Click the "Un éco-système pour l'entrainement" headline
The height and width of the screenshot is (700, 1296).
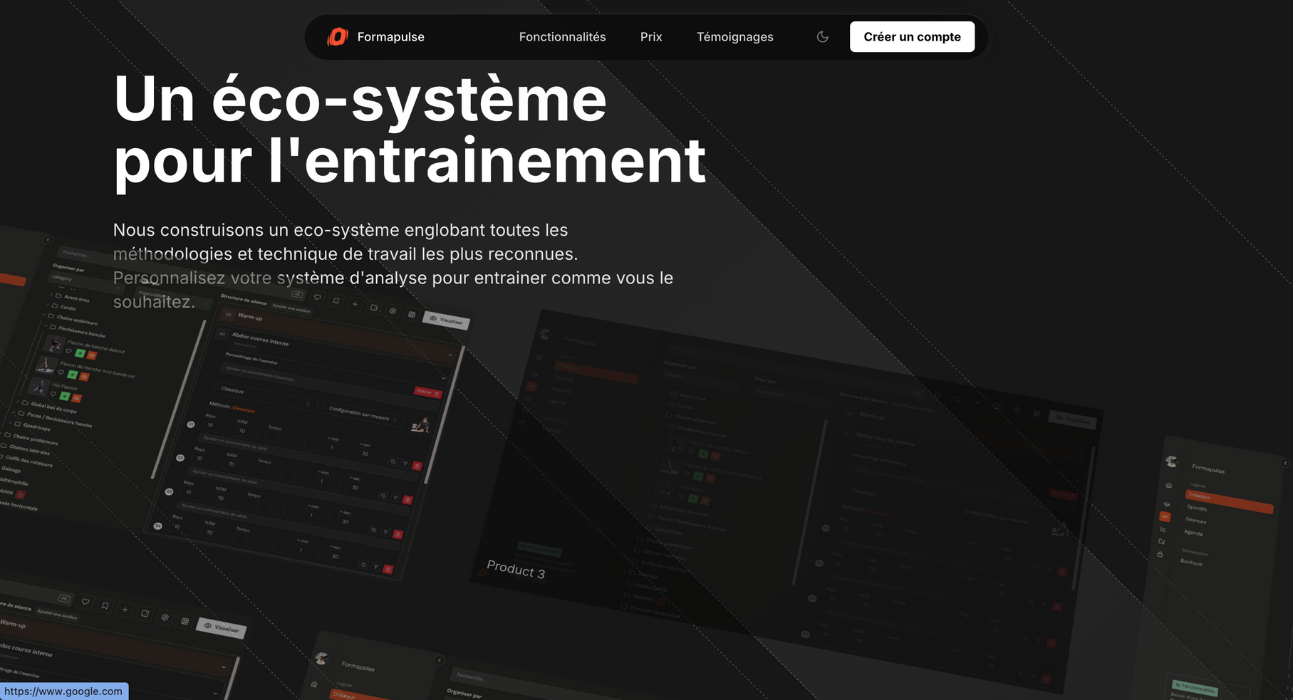click(x=410, y=129)
